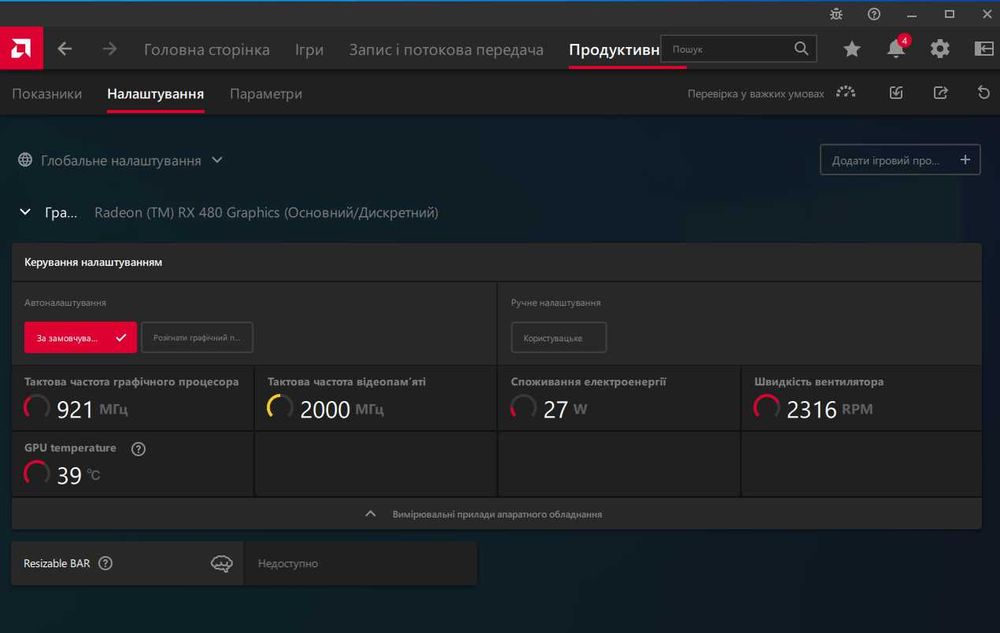
Task: Click Додати ігровий профіль button
Action: (x=900, y=159)
